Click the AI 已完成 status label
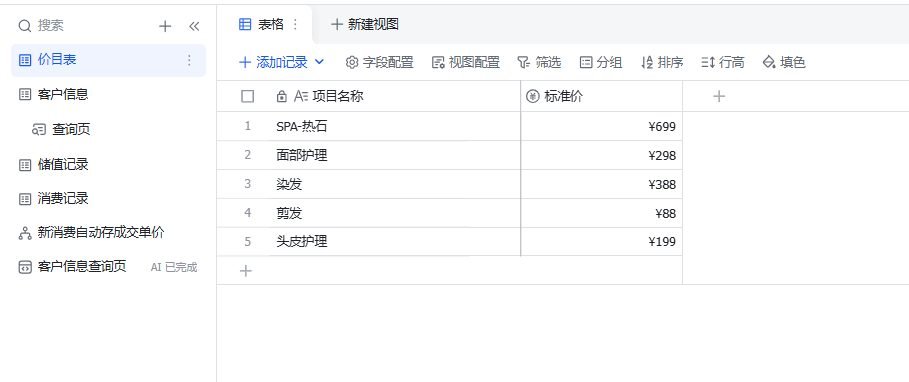This screenshot has width=909, height=382. pos(174,267)
